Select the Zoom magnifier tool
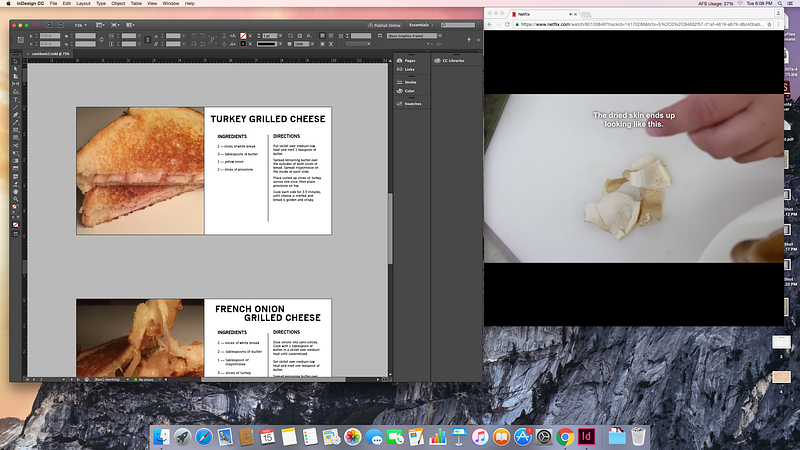The height and width of the screenshot is (450, 800). 16,199
